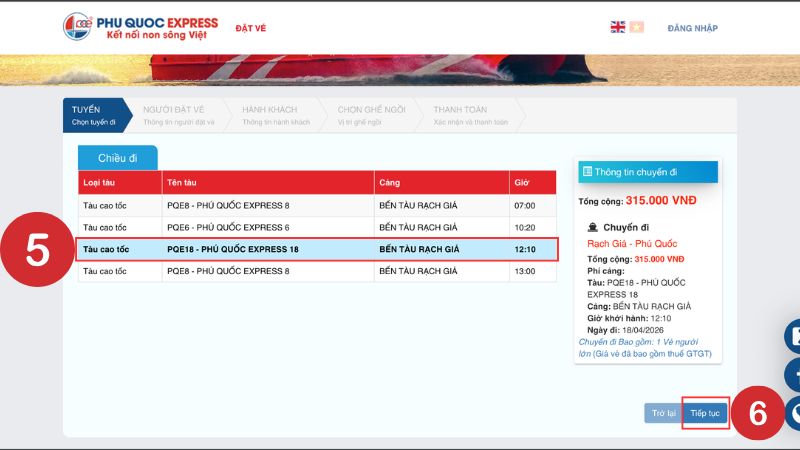Switch language with the Vietnam flag icon
Viewport: 800px width, 450px height.
(637, 27)
